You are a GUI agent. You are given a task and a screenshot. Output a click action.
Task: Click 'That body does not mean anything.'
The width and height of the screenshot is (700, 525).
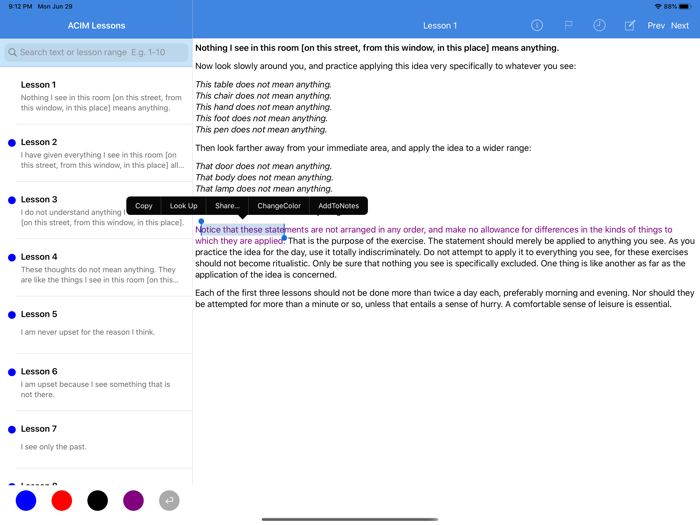pyautogui.click(x=264, y=177)
